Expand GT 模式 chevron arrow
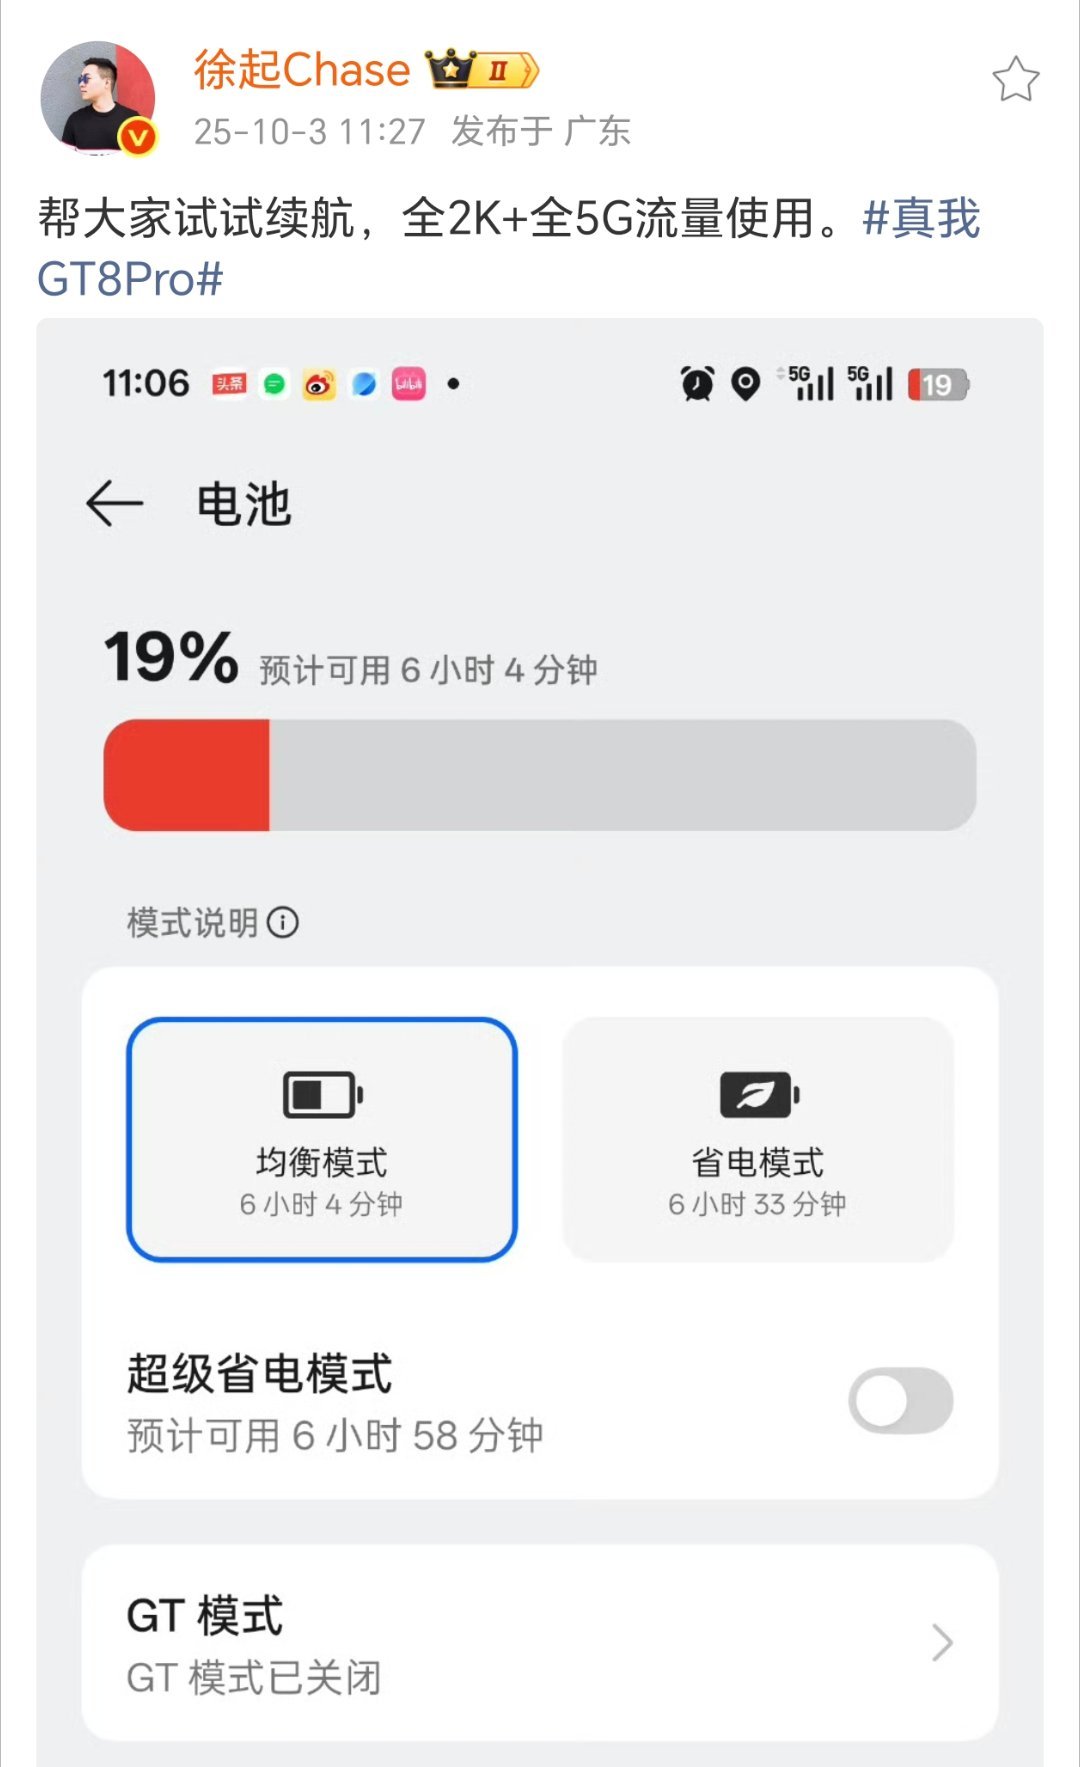Image resolution: width=1080 pixels, height=1767 pixels. 941,1643
